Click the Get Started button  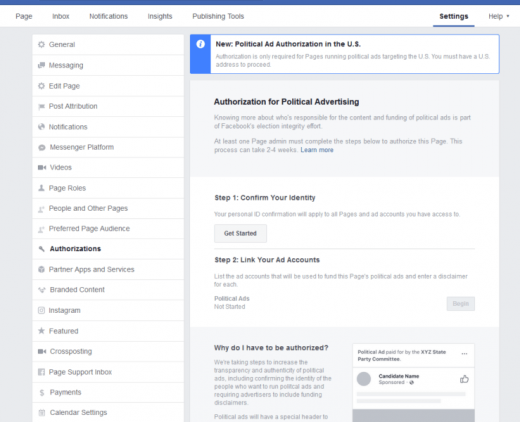[x=240, y=233]
